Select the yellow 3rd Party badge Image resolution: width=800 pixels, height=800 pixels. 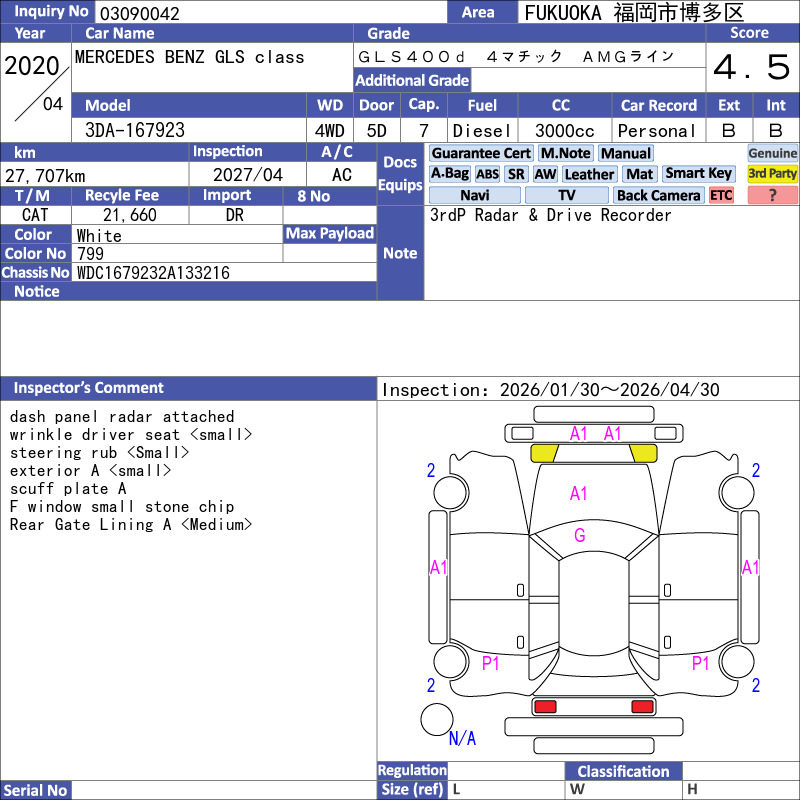point(772,174)
